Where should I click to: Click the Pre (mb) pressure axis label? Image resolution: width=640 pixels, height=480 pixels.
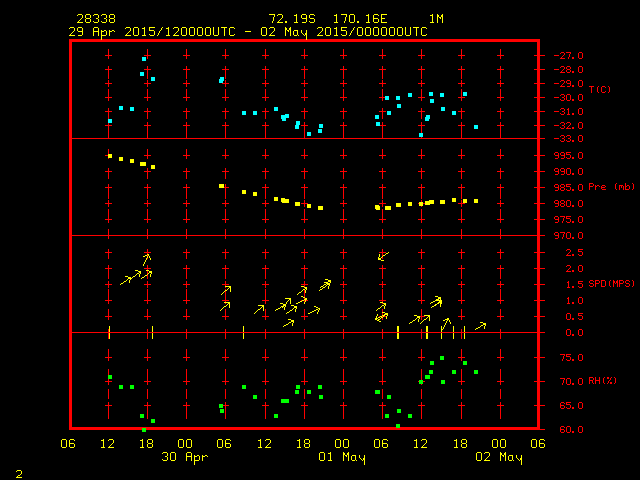[x=611, y=187]
